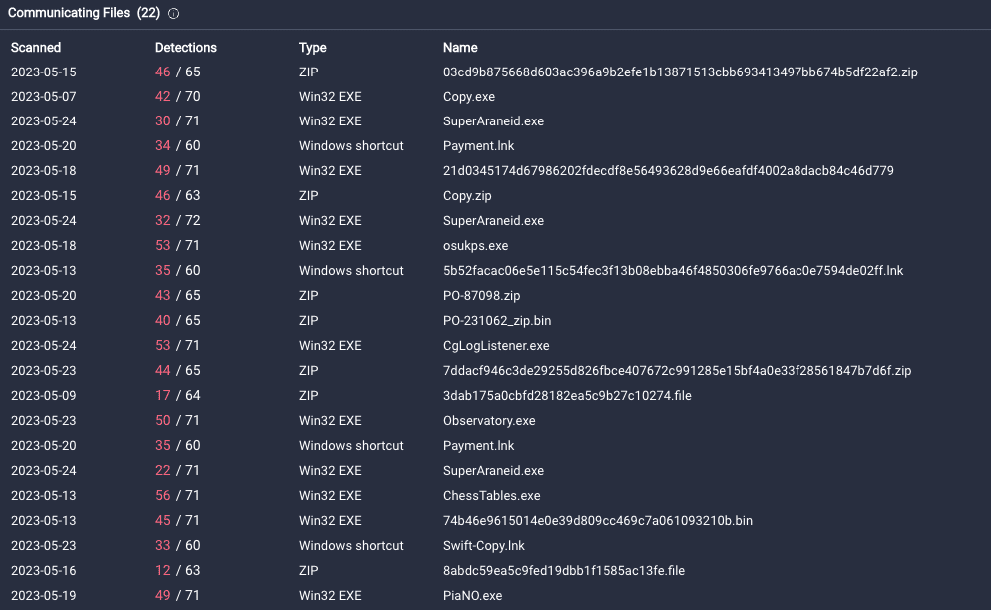Click the PiaNO.exe file name
Viewport: 991px width, 610px height.
pos(472,596)
